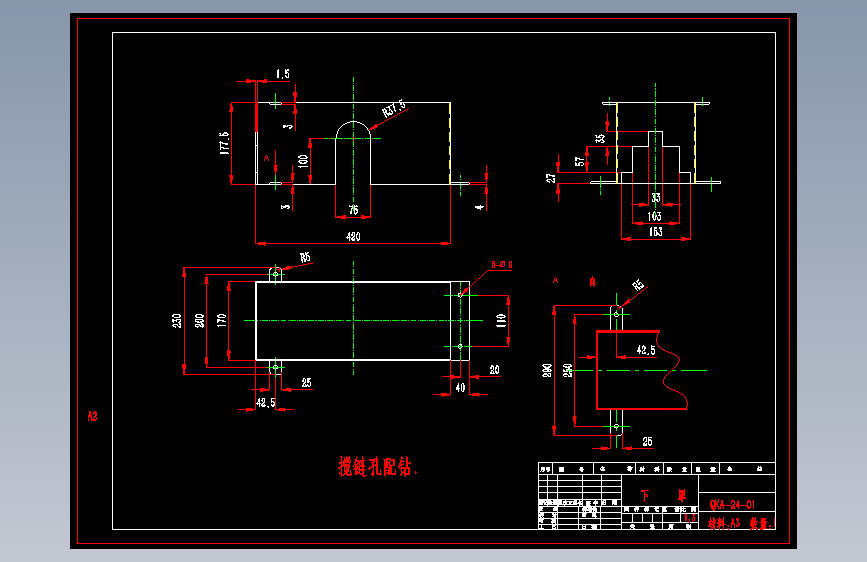Select the 27 height dimension
The width and height of the screenshot is (867, 562).
pyautogui.click(x=550, y=178)
